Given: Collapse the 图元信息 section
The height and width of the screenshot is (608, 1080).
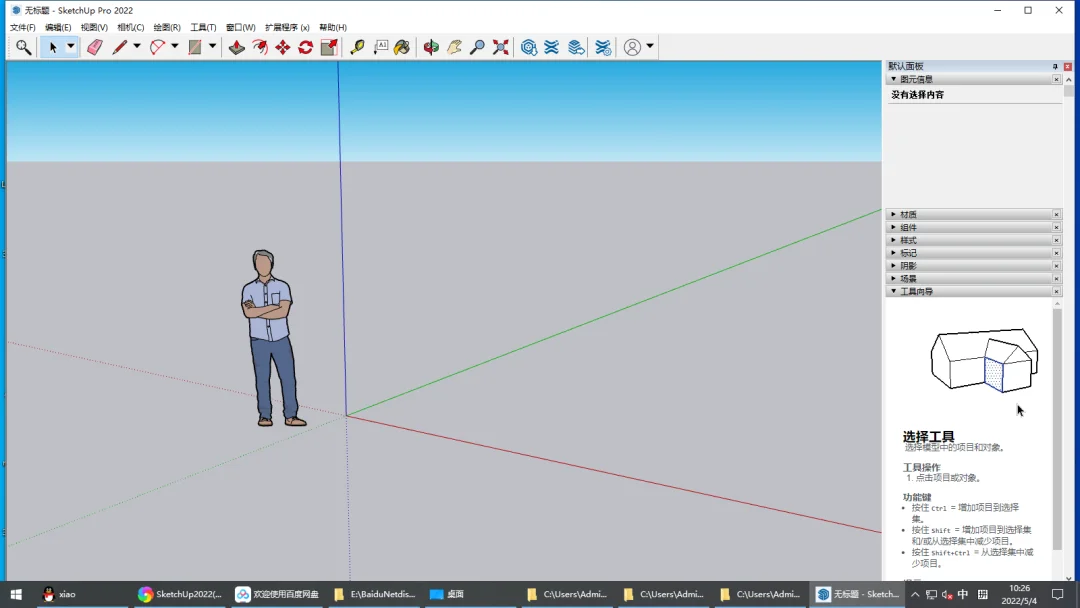Looking at the screenshot, I should coord(893,79).
